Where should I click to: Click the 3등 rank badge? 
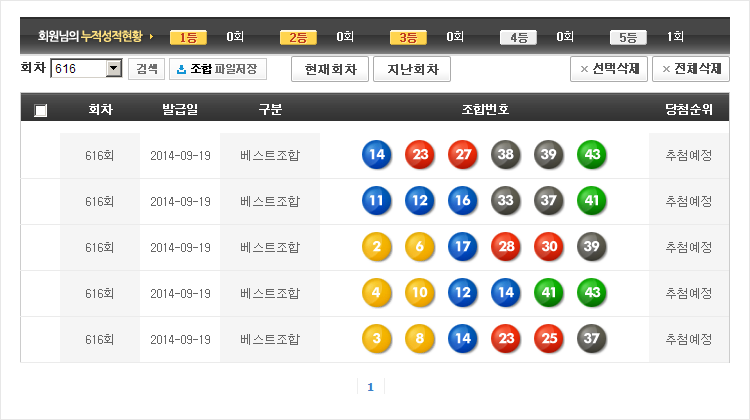point(408,37)
